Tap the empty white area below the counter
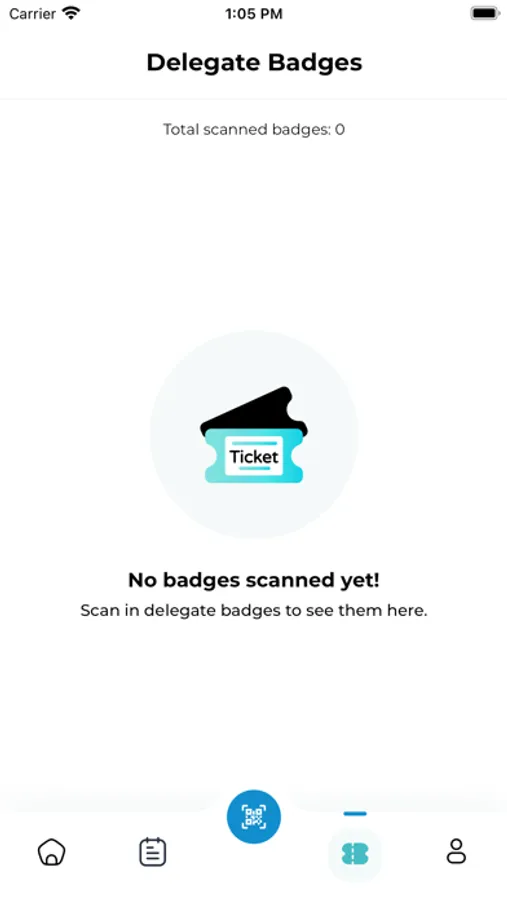The width and height of the screenshot is (507, 900). coord(254,230)
